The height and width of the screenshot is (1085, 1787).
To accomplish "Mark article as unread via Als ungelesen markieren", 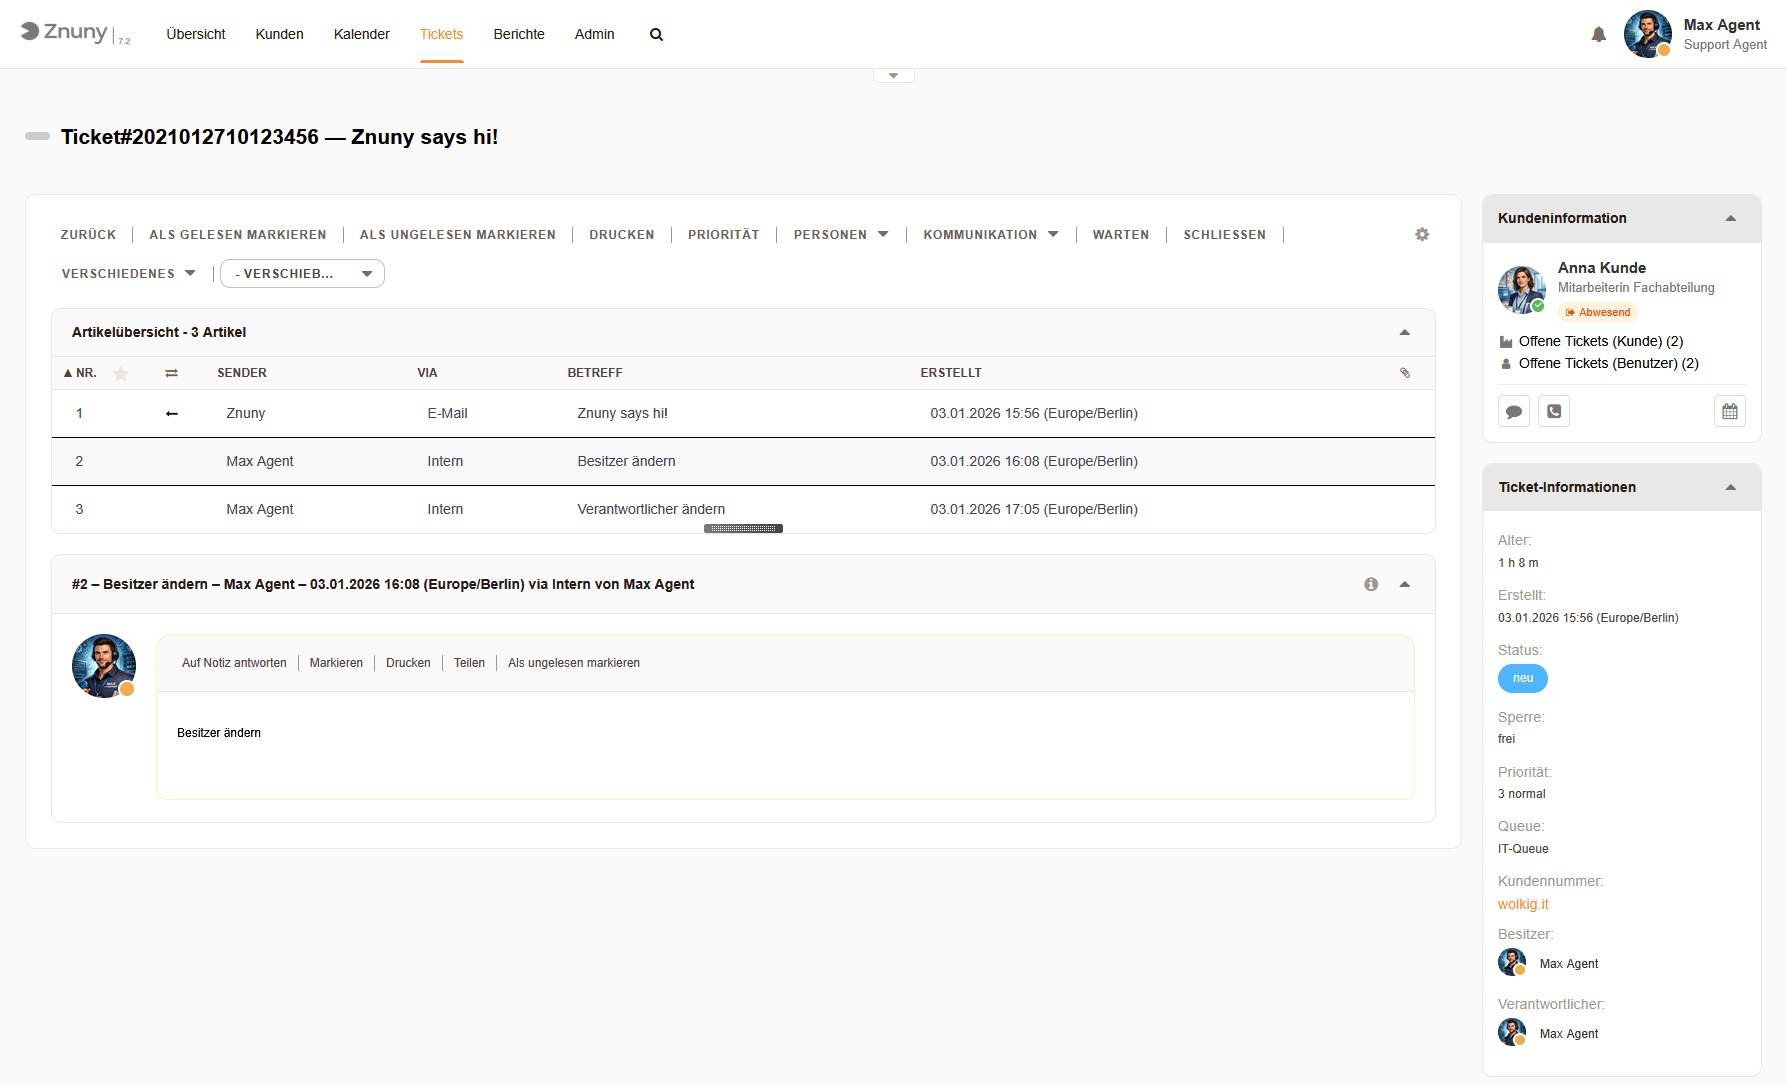I will click(574, 662).
